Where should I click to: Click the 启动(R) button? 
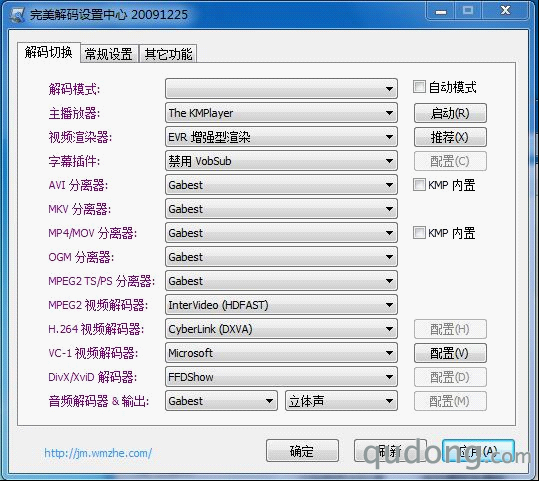point(450,113)
